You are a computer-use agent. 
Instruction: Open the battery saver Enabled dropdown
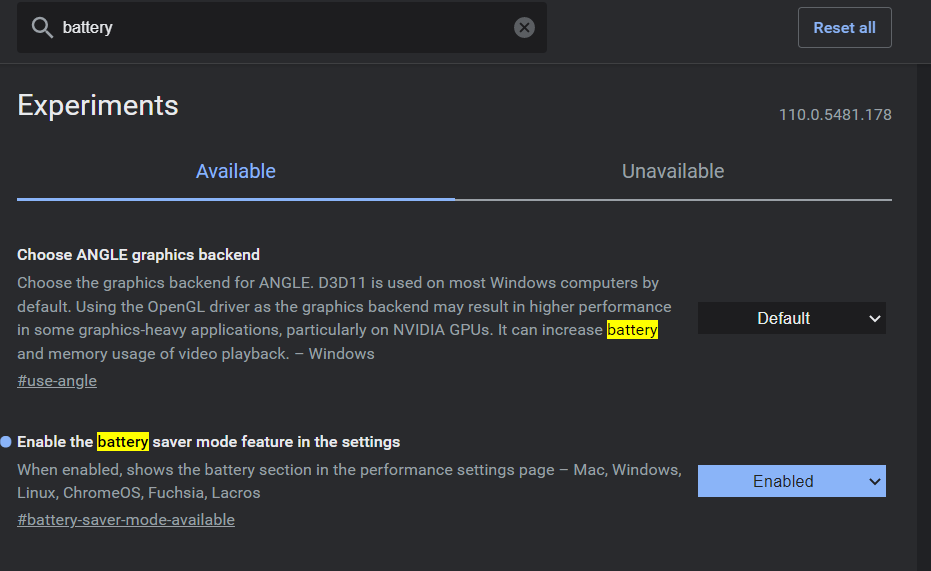(791, 481)
